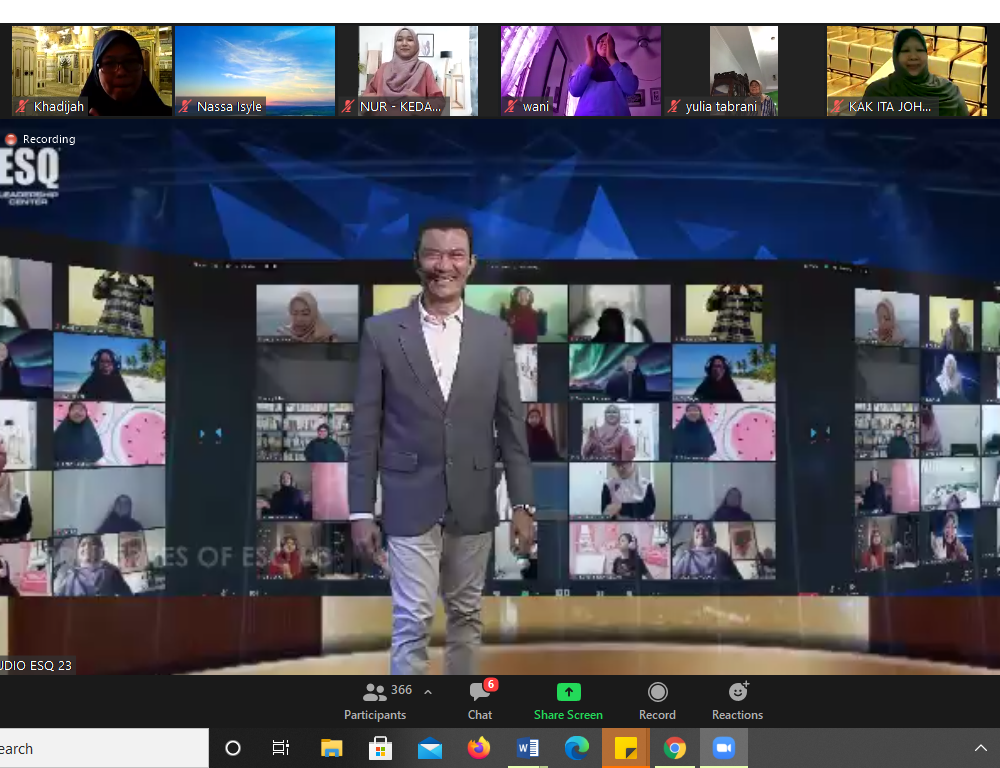Show hidden system tray icons
Image resolution: width=1000 pixels, height=768 pixels.
[980, 748]
